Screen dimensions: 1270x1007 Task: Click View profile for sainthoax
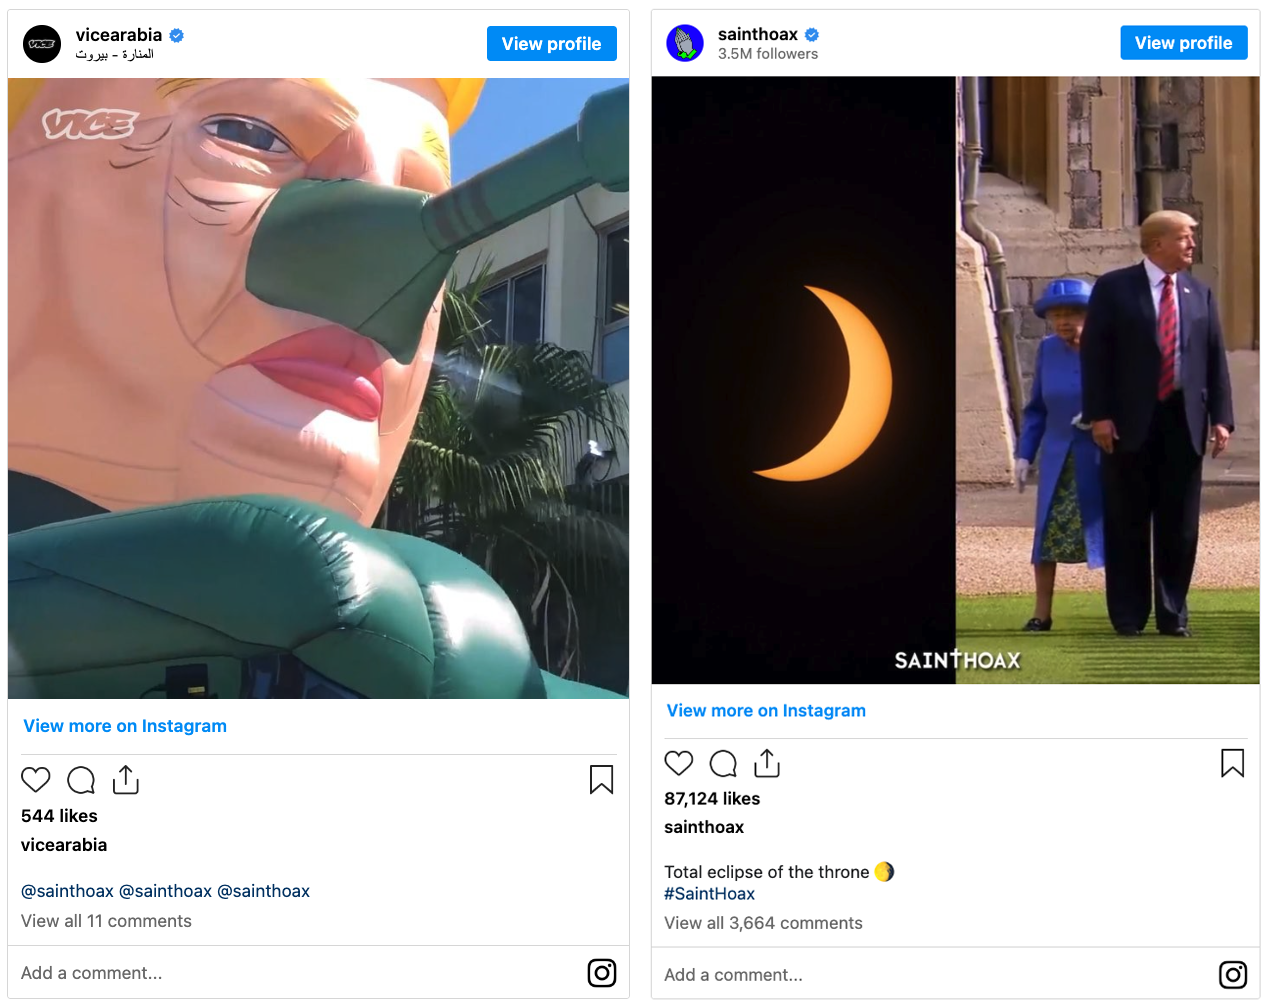tap(1183, 43)
